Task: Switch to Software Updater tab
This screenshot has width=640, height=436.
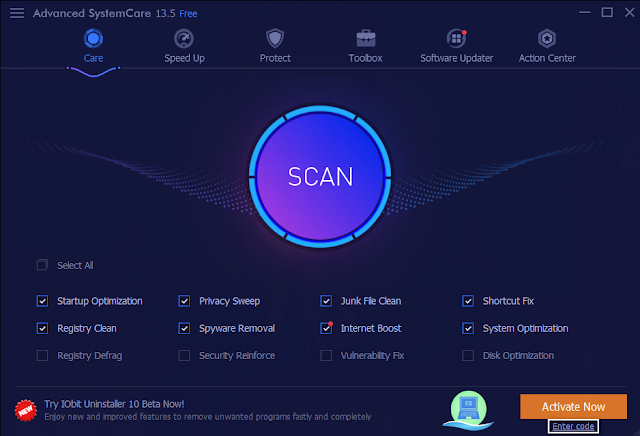Action: (x=457, y=58)
